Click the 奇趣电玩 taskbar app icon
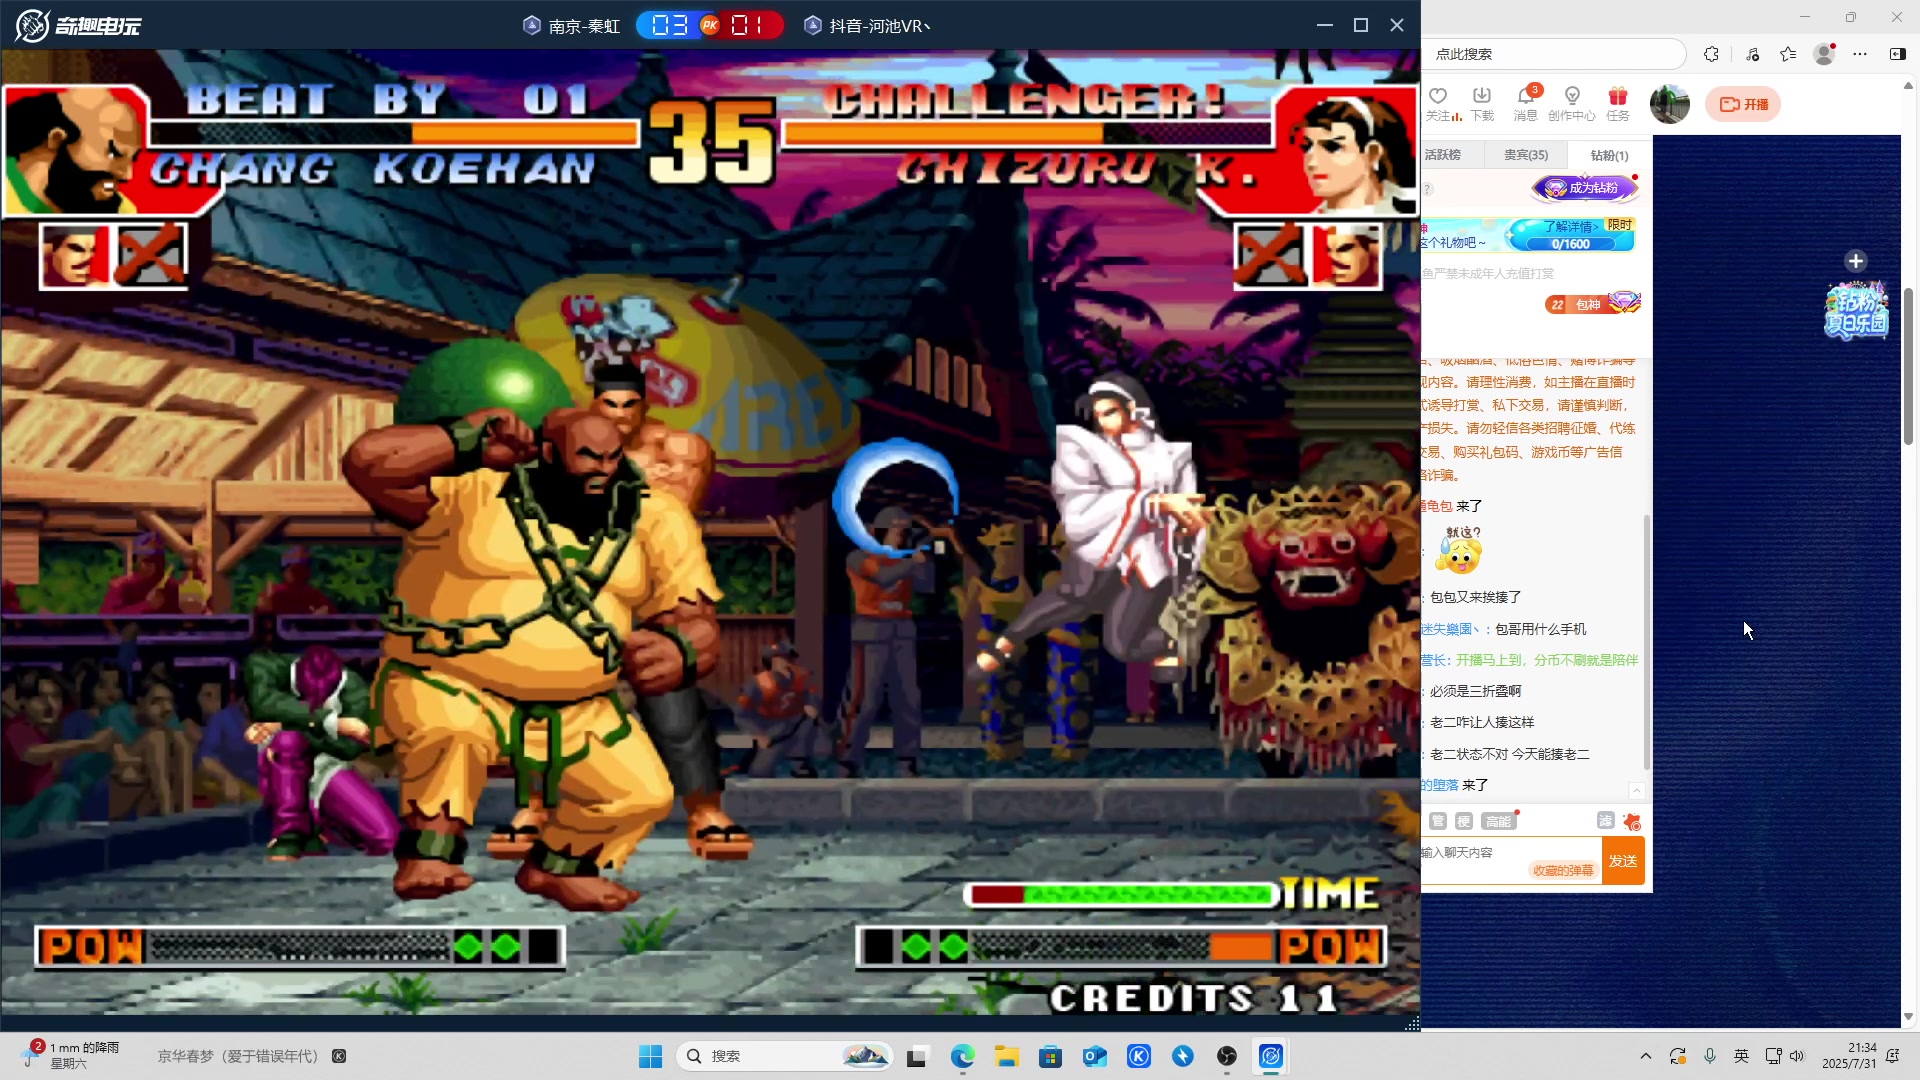 pos(1271,1056)
